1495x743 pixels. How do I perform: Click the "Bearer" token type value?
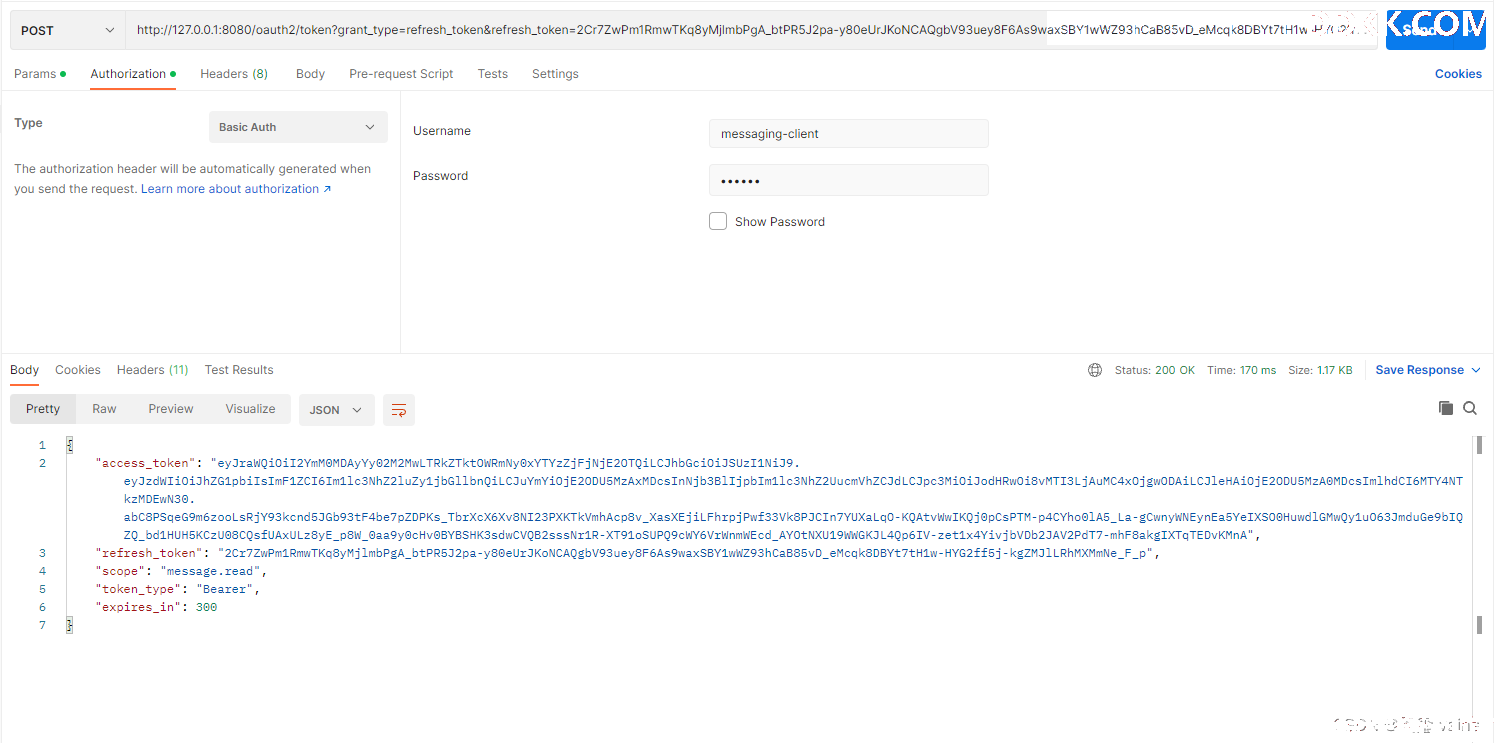coord(225,589)
